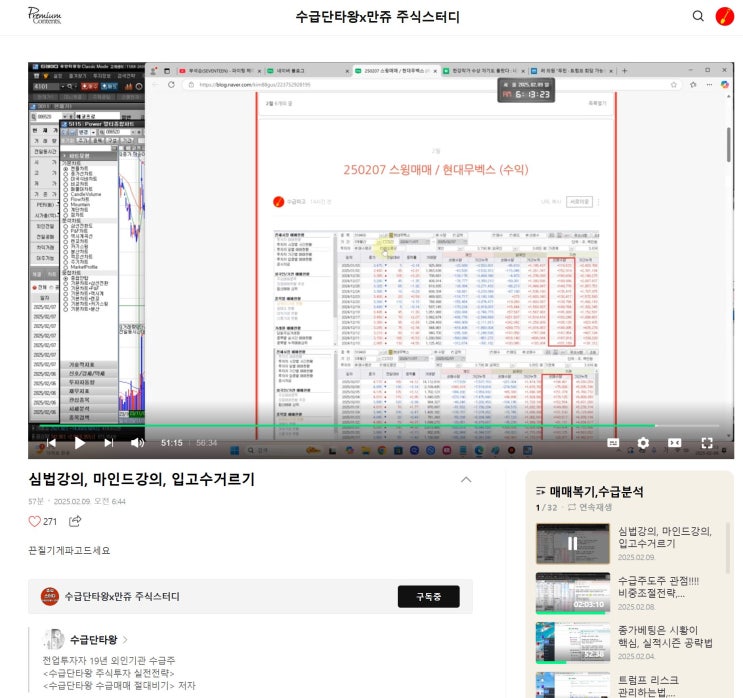Collapse the video description with the chevron
This screenshot has width=743, height=698.
click(466, 480)
